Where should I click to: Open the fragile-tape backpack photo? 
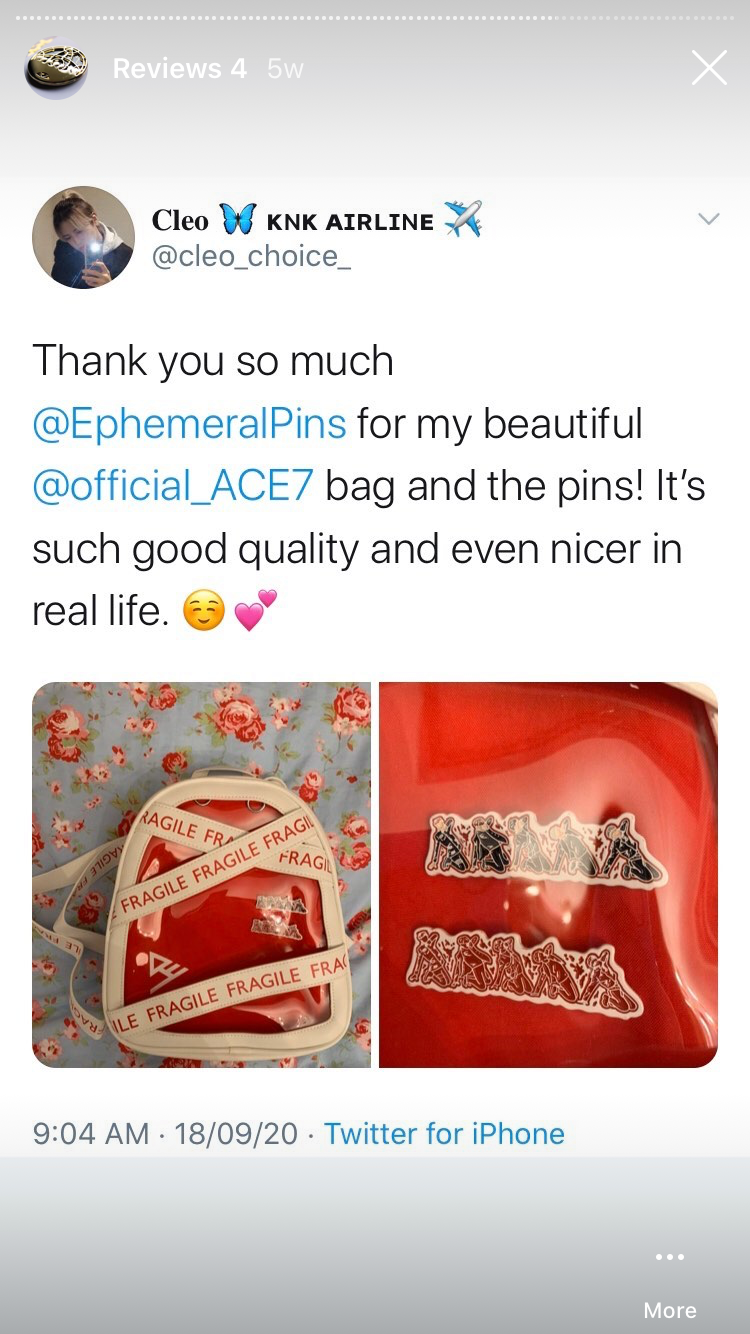pos(201,875)
